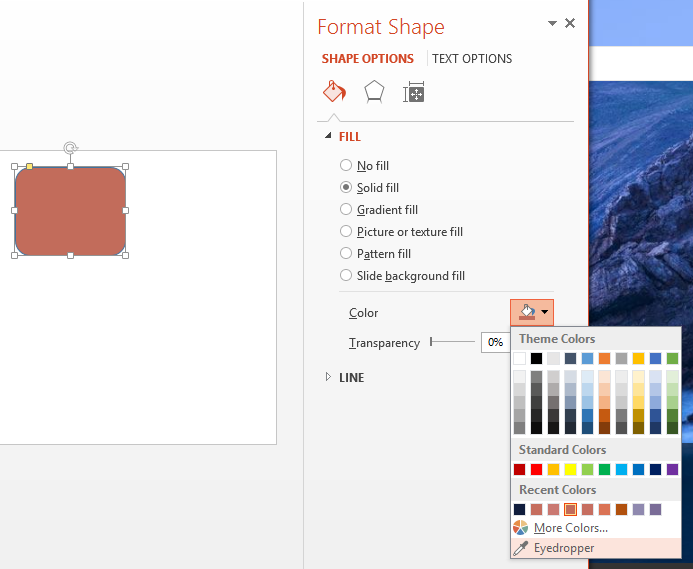Adjust the Transparency slider

coord(453,342)
